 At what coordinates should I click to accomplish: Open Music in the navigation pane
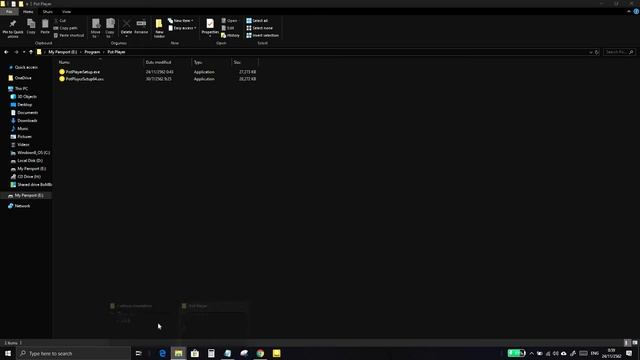22,129
